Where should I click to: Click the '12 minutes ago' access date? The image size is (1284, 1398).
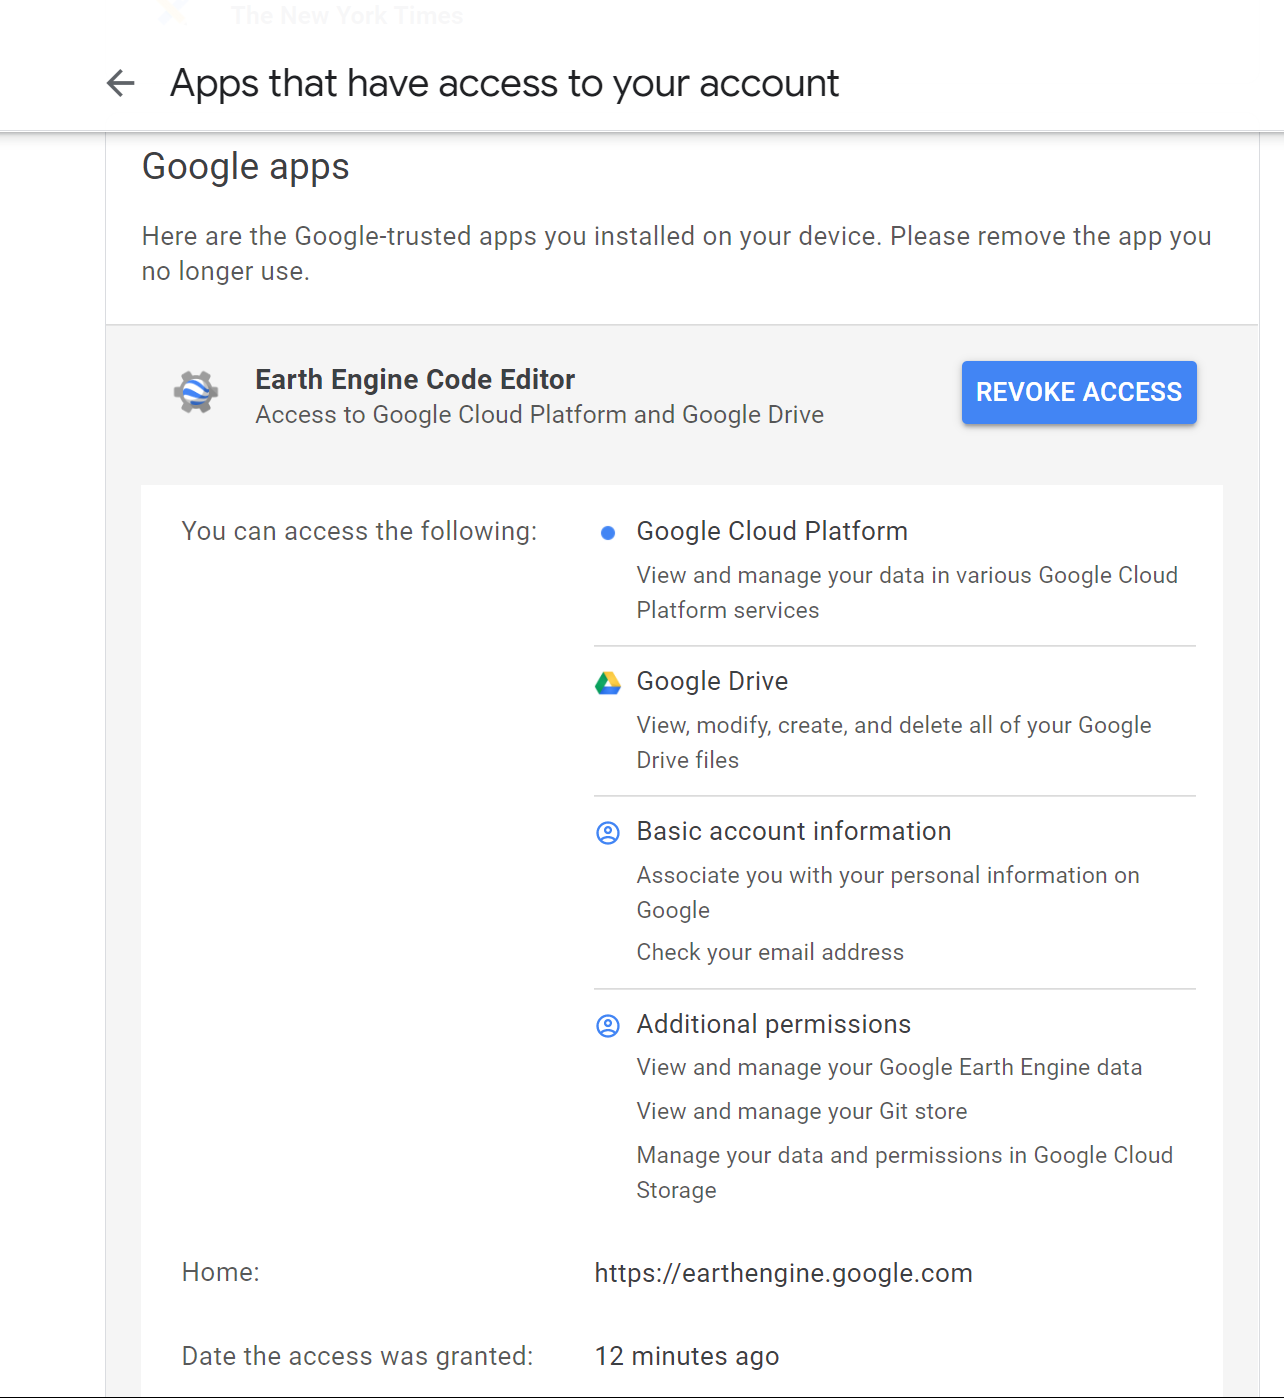(687, 1356)
